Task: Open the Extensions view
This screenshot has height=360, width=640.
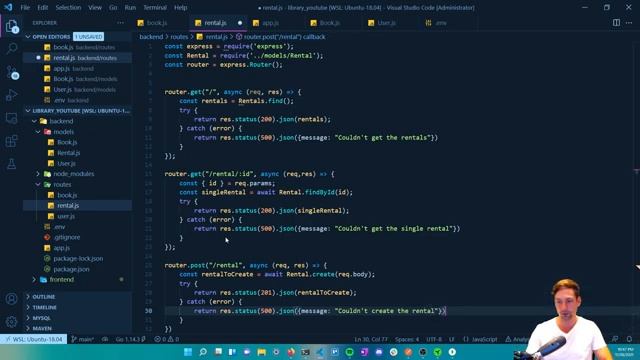Action: (12, 141)
